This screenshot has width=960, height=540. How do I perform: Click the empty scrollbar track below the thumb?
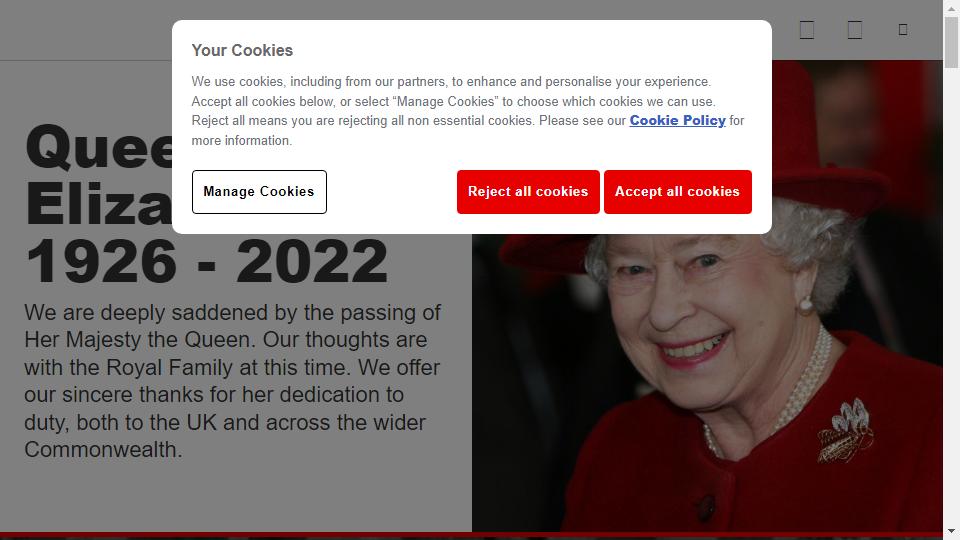[x=951, y=294]
